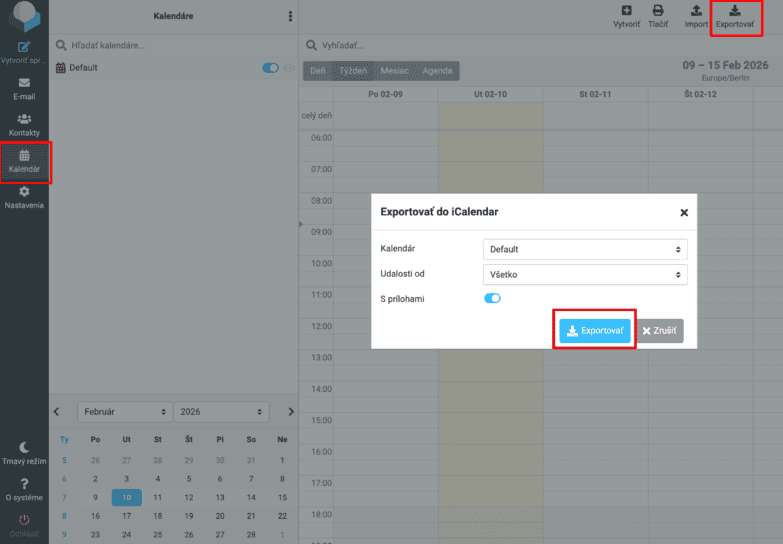783x544 pixels.
Task: Switch to the Mesiac view tab
Action: pyautogui.click(x=394, y=71)
